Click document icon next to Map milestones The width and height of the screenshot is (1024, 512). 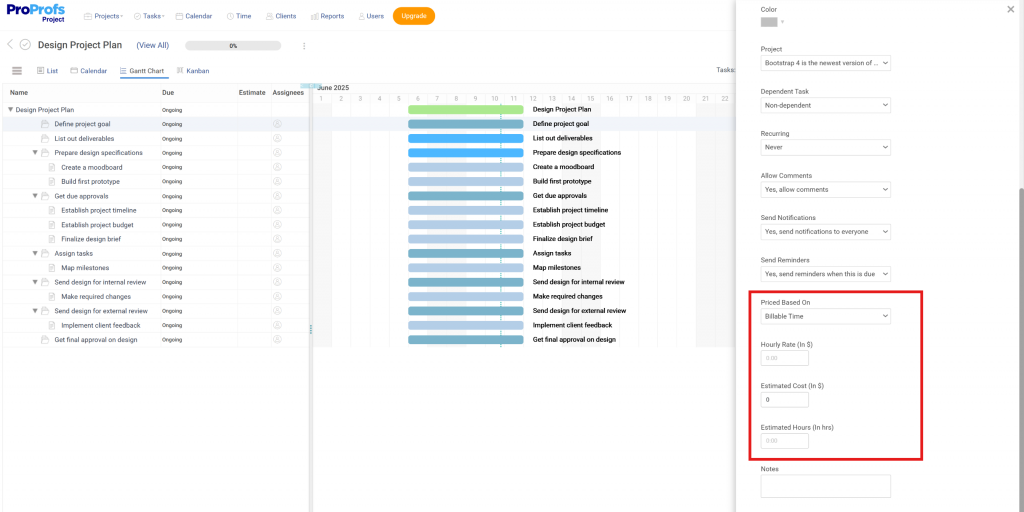[52, 267]
